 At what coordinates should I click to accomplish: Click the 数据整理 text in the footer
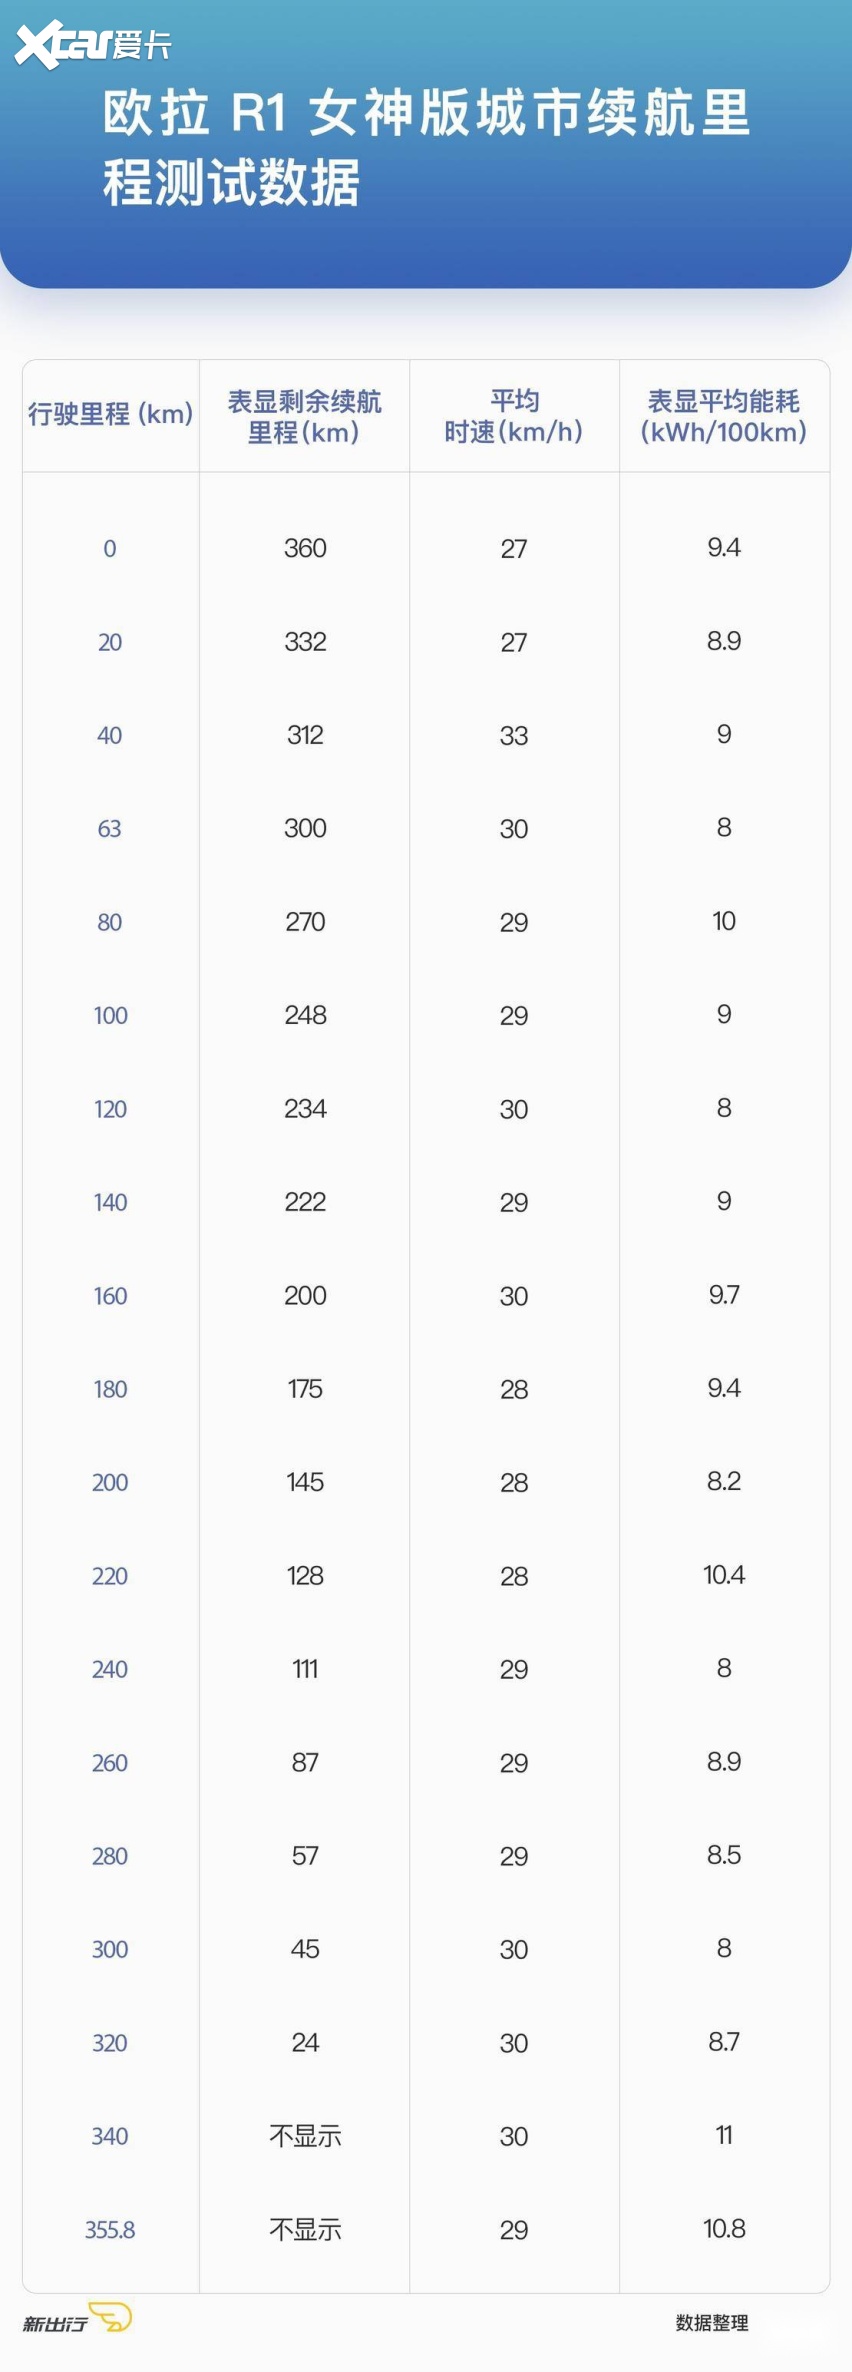tap(712, 2322)
